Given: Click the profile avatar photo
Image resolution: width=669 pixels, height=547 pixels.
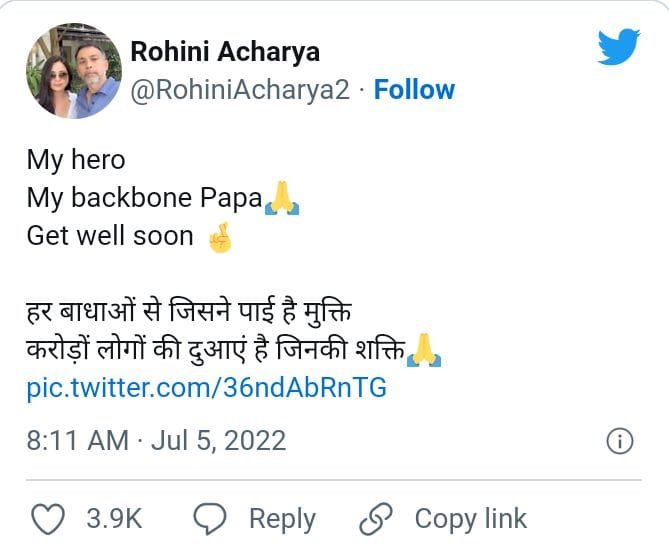Looking at the screenshot, I should pyautogui.click(x=72, y=71).
